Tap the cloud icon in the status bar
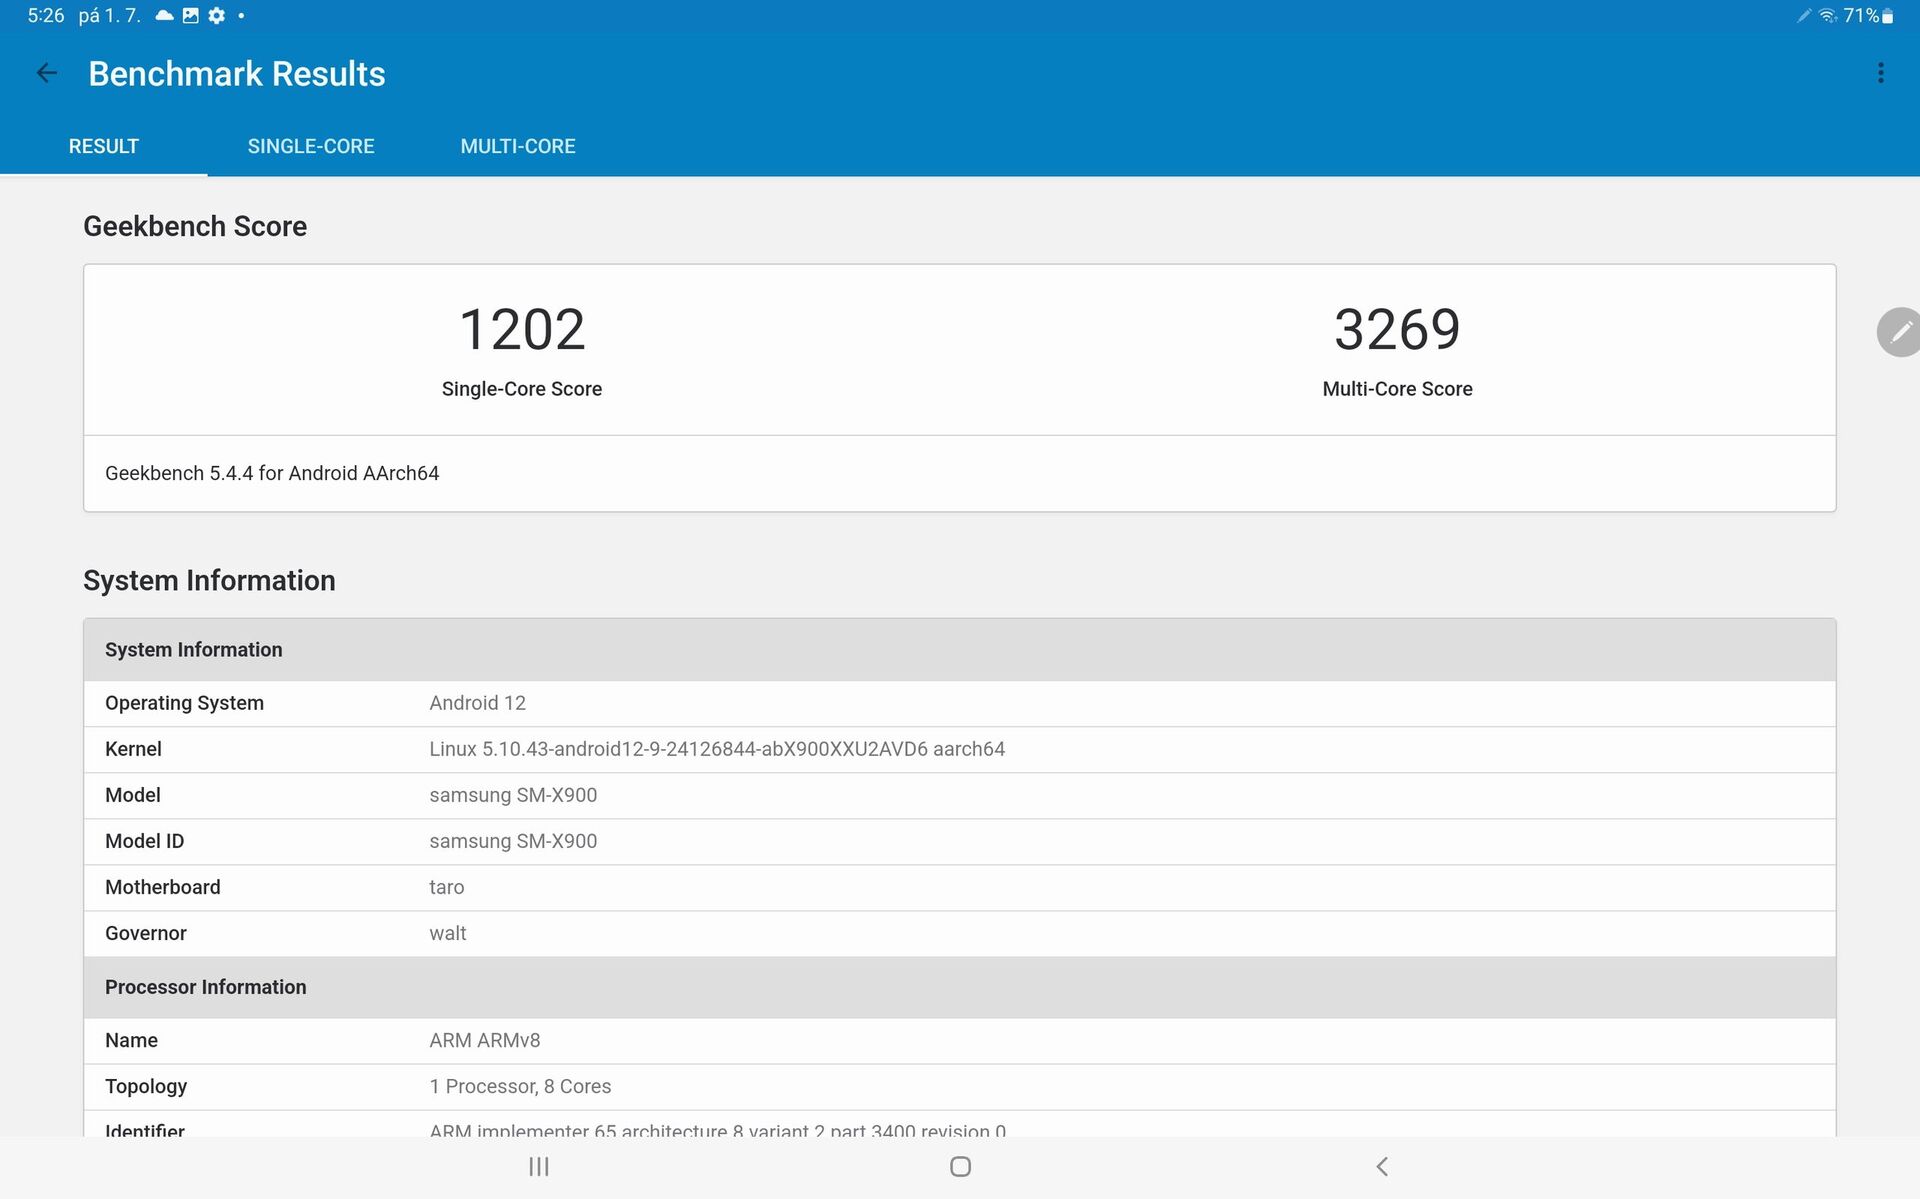The height and width of the screenshot is (1199, 1920). pos(161,15)
